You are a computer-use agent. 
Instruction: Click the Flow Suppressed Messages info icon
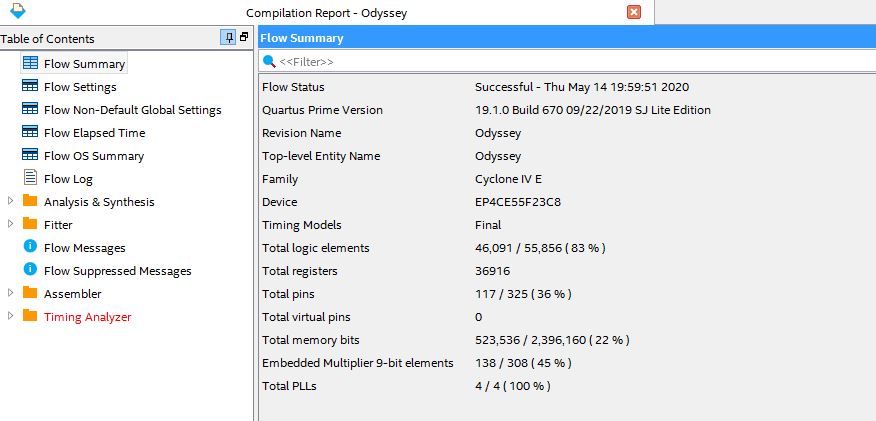[x=30, y=269]
